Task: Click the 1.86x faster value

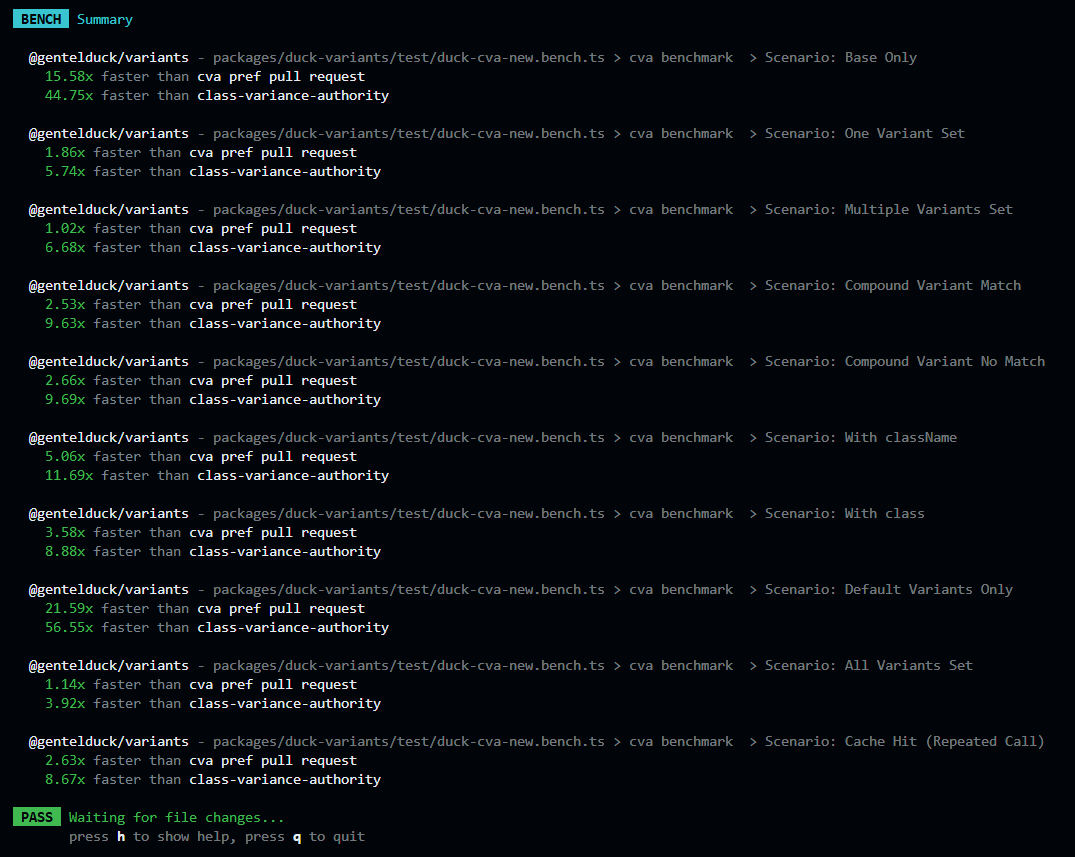Action: [65, 153]
